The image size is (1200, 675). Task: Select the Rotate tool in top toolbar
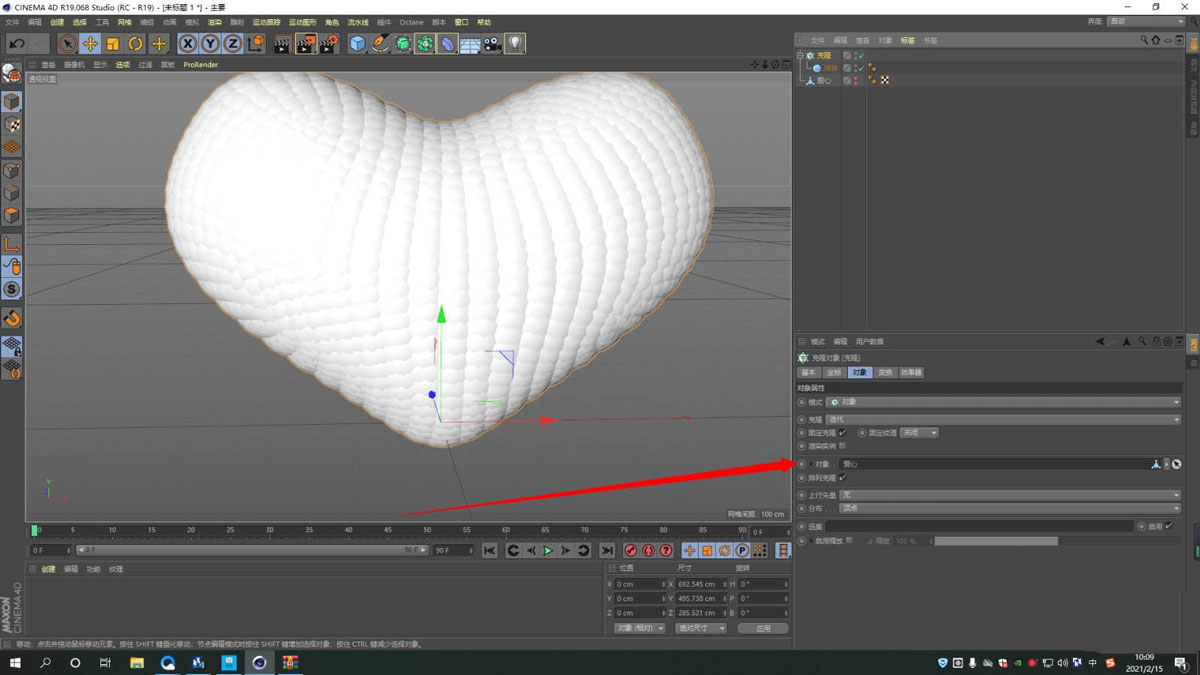tap(136, 44)
